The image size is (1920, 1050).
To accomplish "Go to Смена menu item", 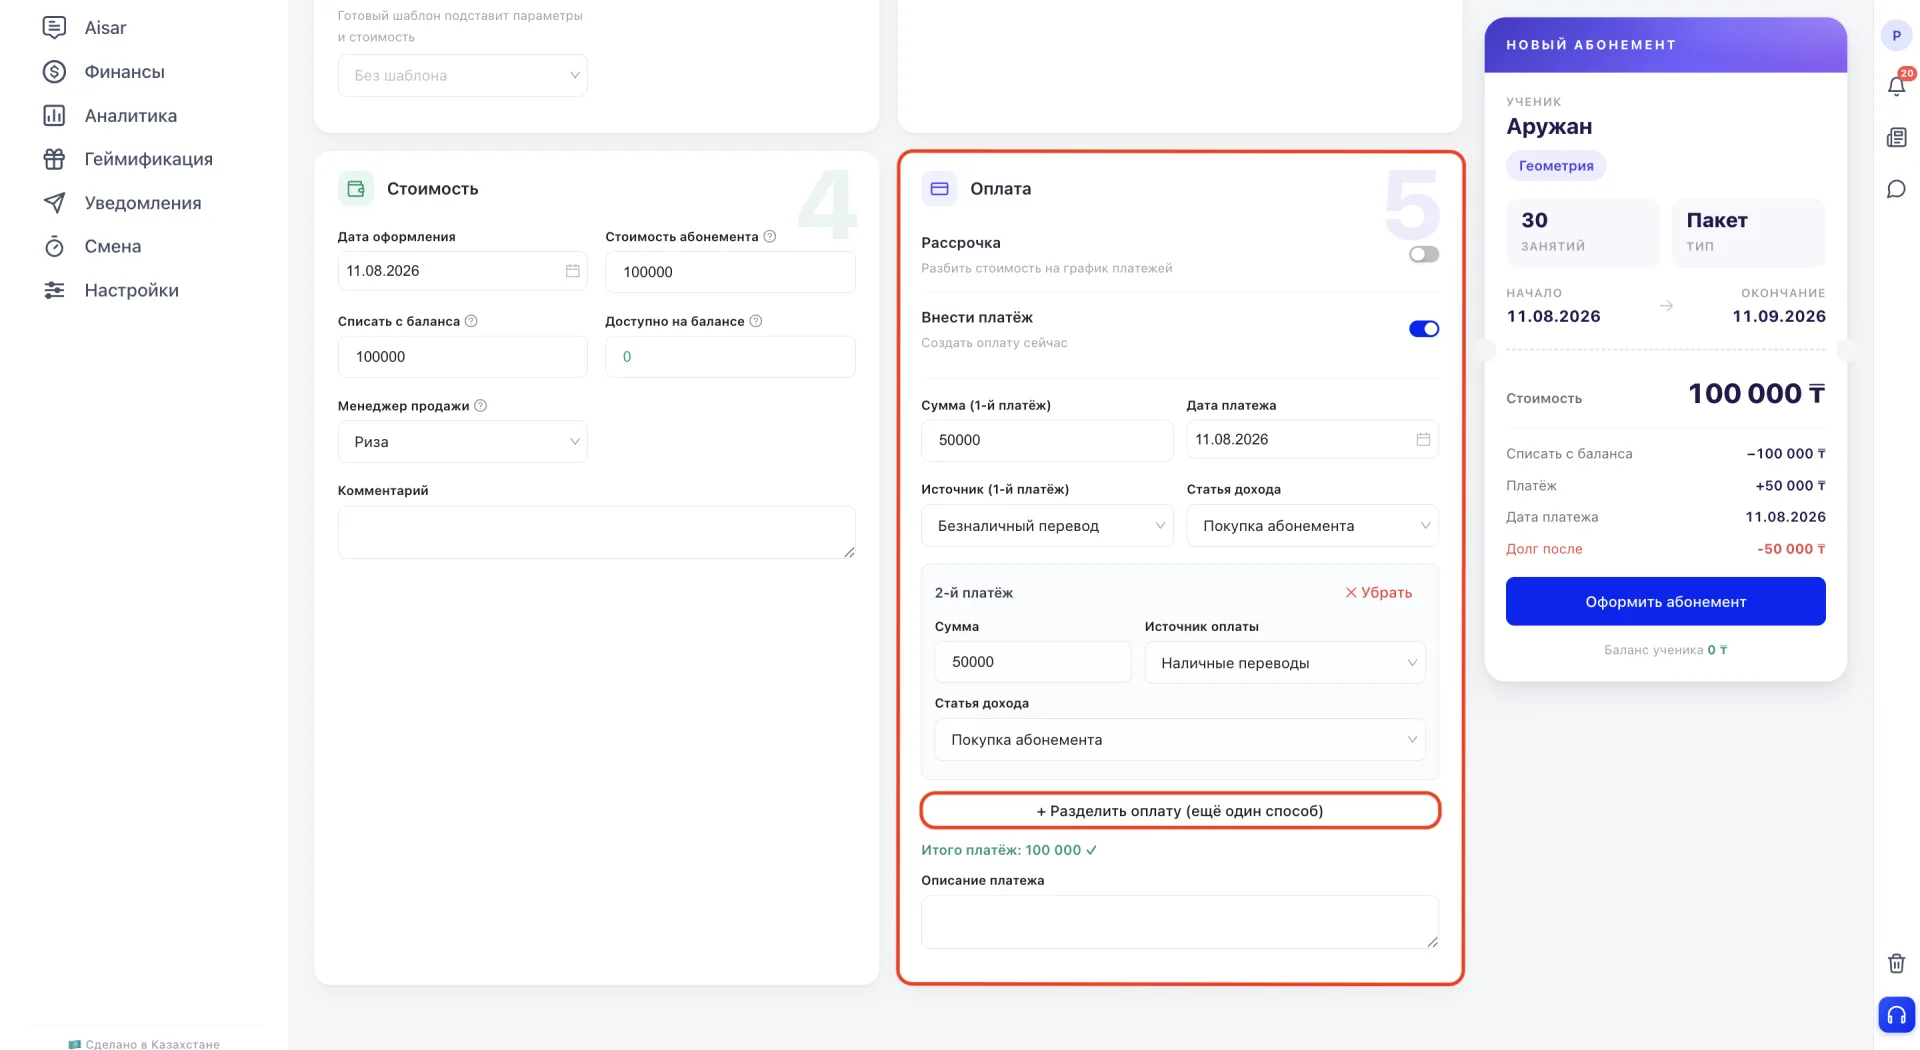I will click(x=113, y=247).
